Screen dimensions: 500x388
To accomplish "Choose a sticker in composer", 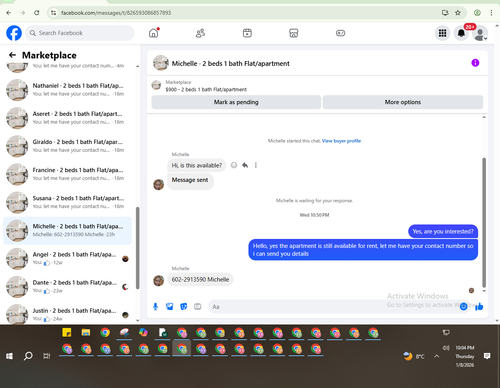I will coord(184,307).
